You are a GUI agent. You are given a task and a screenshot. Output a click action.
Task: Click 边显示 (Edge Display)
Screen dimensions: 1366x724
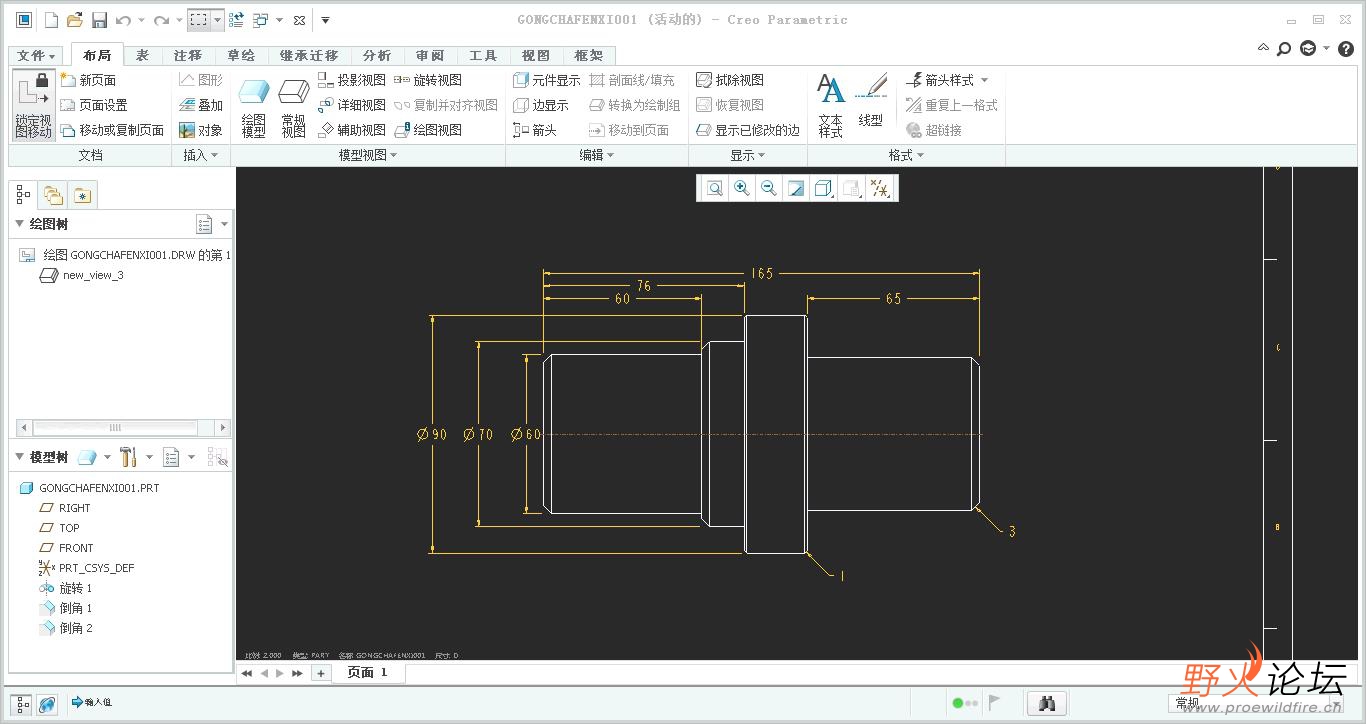click(540, 105)
